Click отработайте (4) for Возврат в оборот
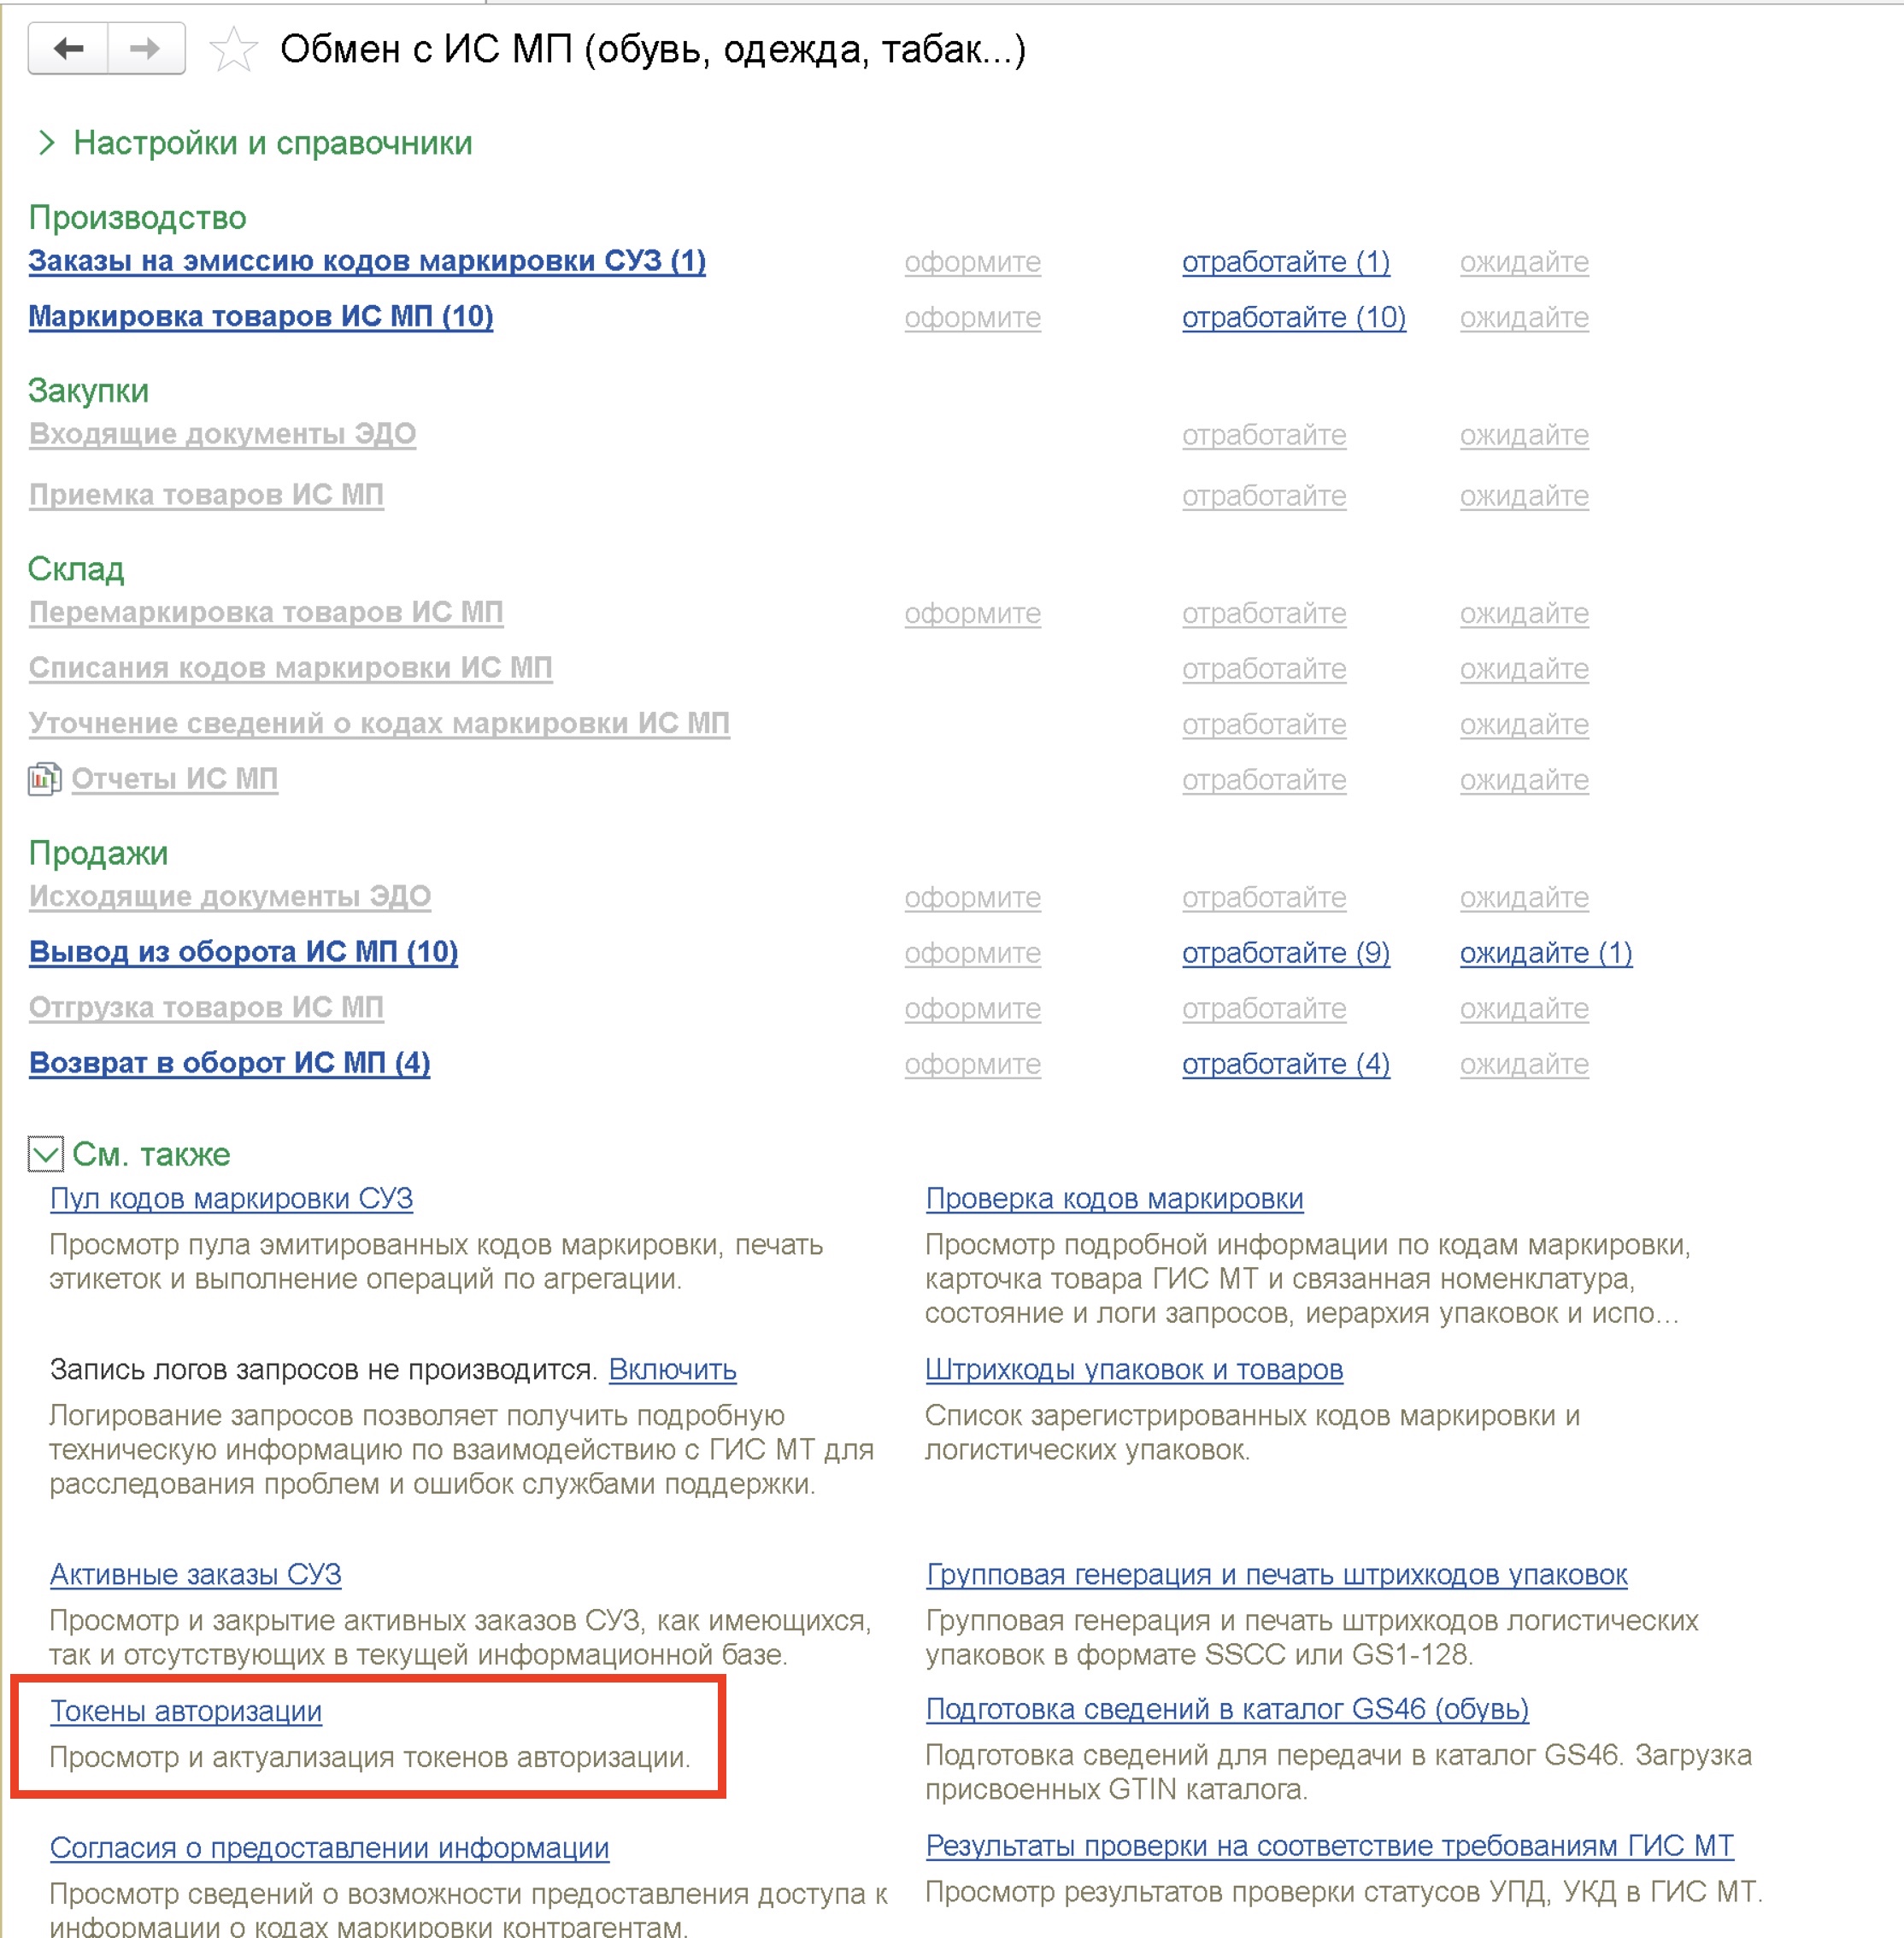Viewport: 1904px width, 1938px height. point(1286,1064)
